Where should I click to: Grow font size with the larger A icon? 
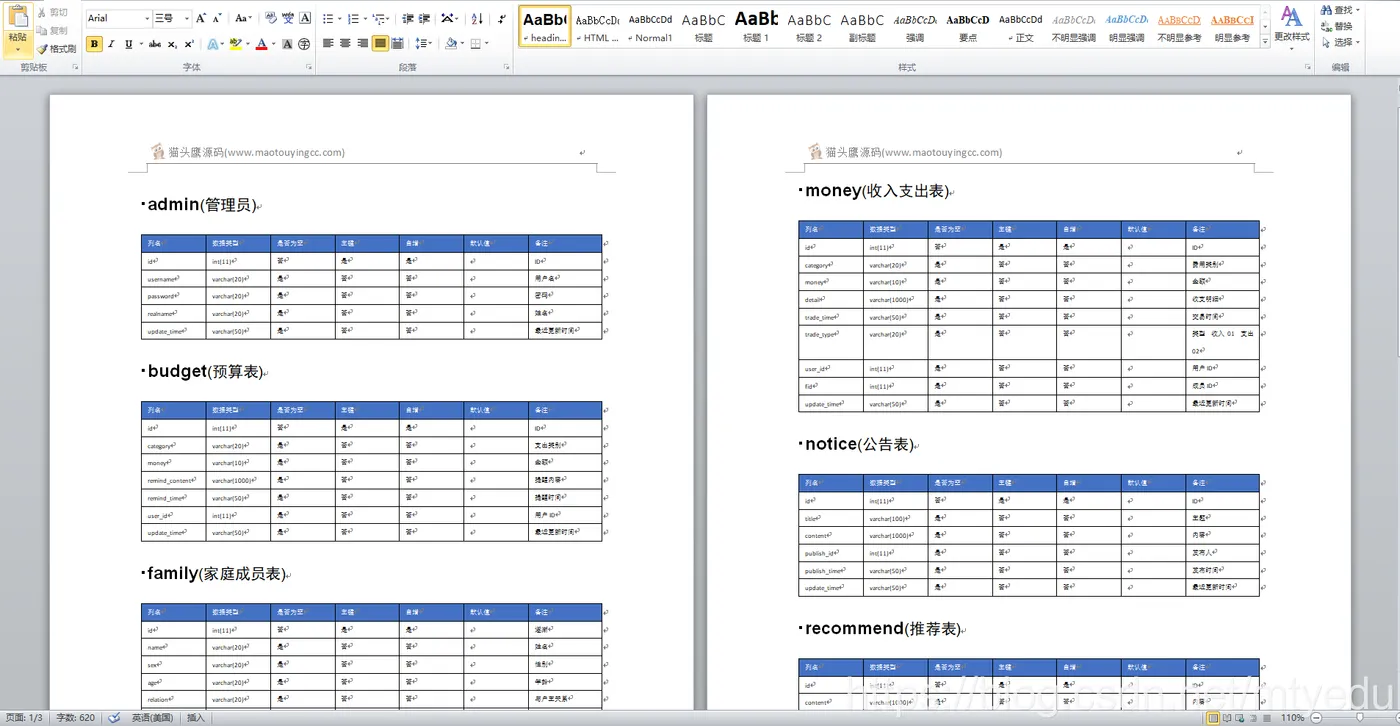201,18
